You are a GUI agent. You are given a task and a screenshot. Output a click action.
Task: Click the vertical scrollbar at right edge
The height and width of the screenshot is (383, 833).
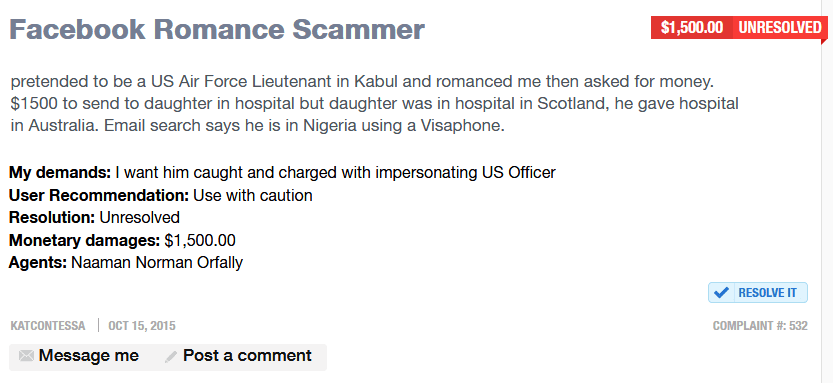pyautogui.click(x=827, y=191)
